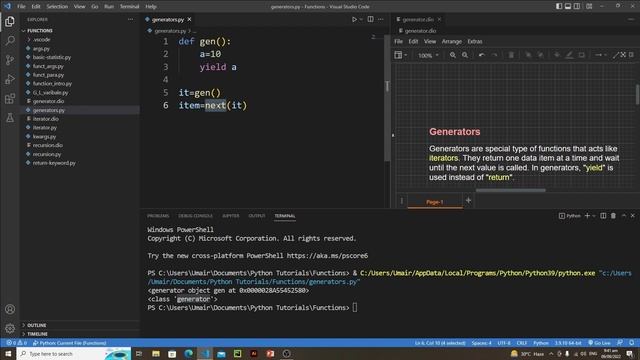Close the generators.py editor tab
This screenshot has width=640, height=360.
[x=189, y=19]
